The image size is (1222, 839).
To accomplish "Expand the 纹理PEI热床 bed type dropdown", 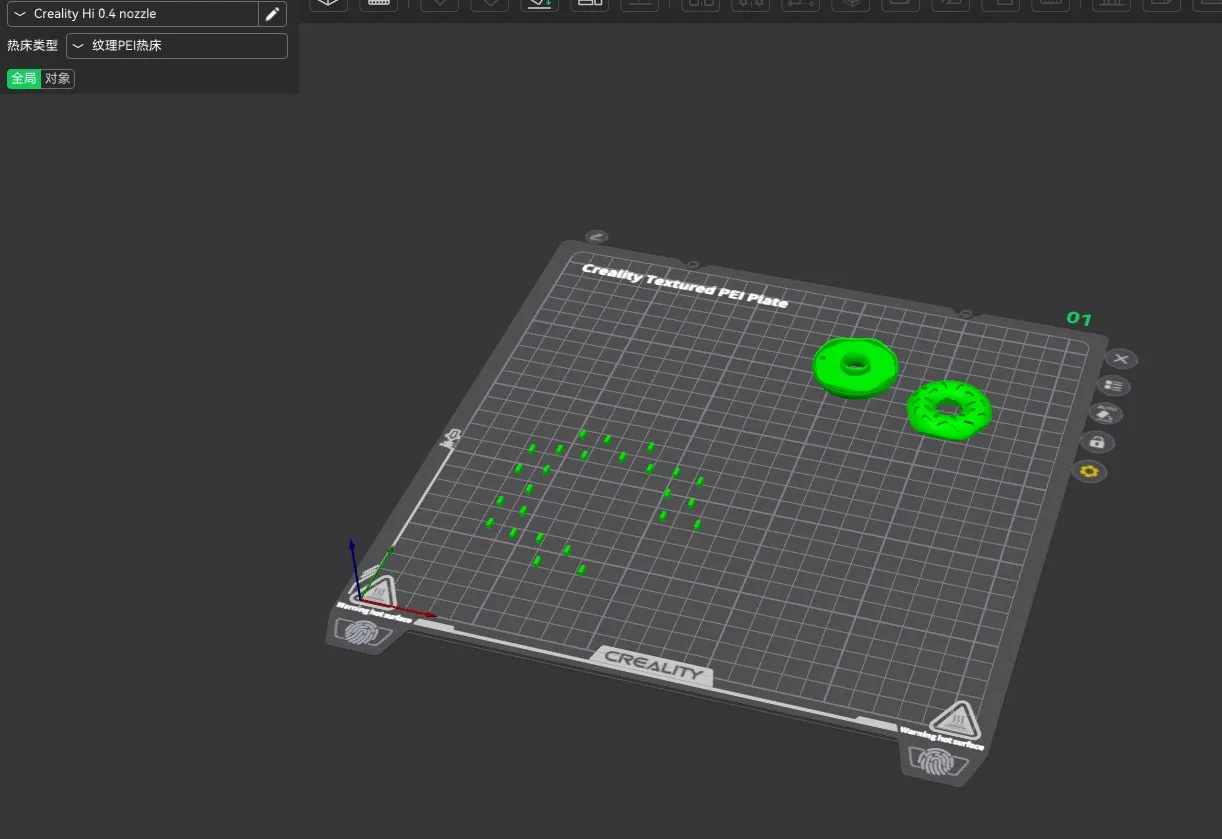I will coord(177,46).
